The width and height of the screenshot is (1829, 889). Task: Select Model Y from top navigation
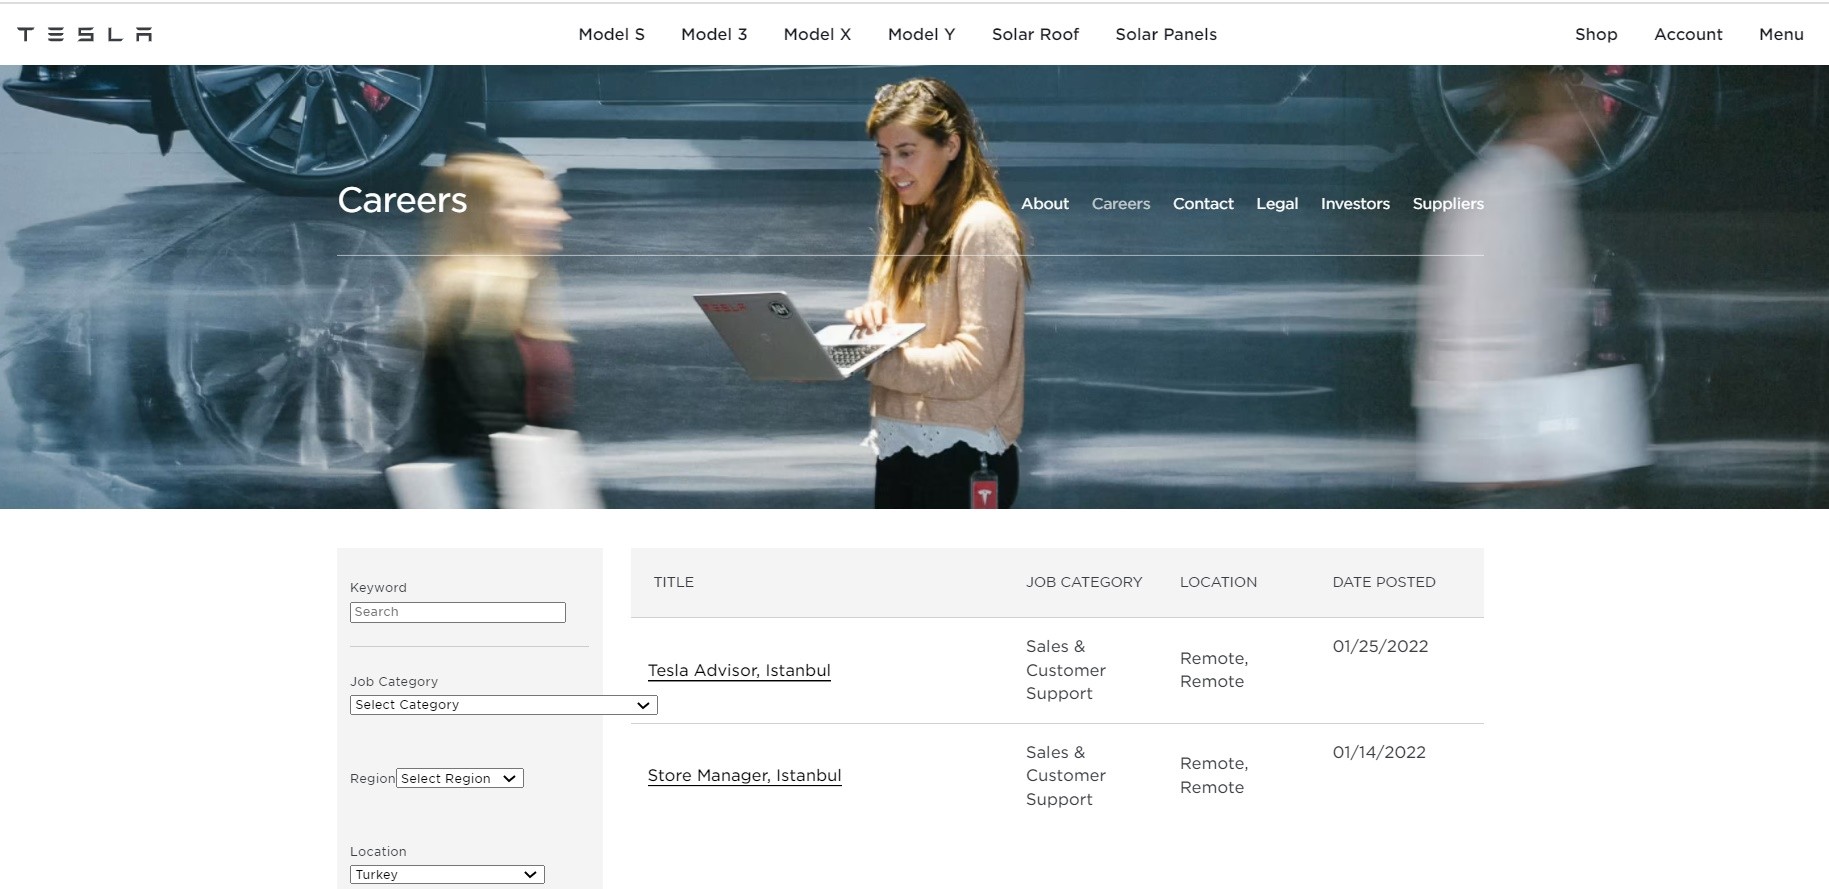921,34
